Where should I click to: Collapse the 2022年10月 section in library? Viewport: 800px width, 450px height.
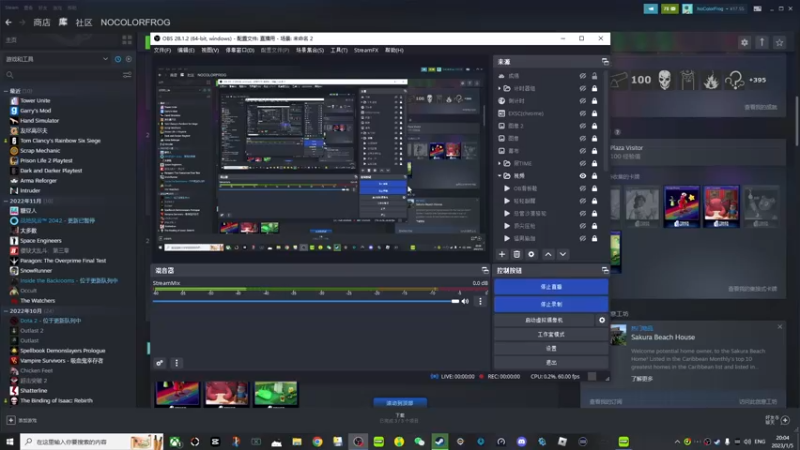pyautogui.click(x=6, y=311)
